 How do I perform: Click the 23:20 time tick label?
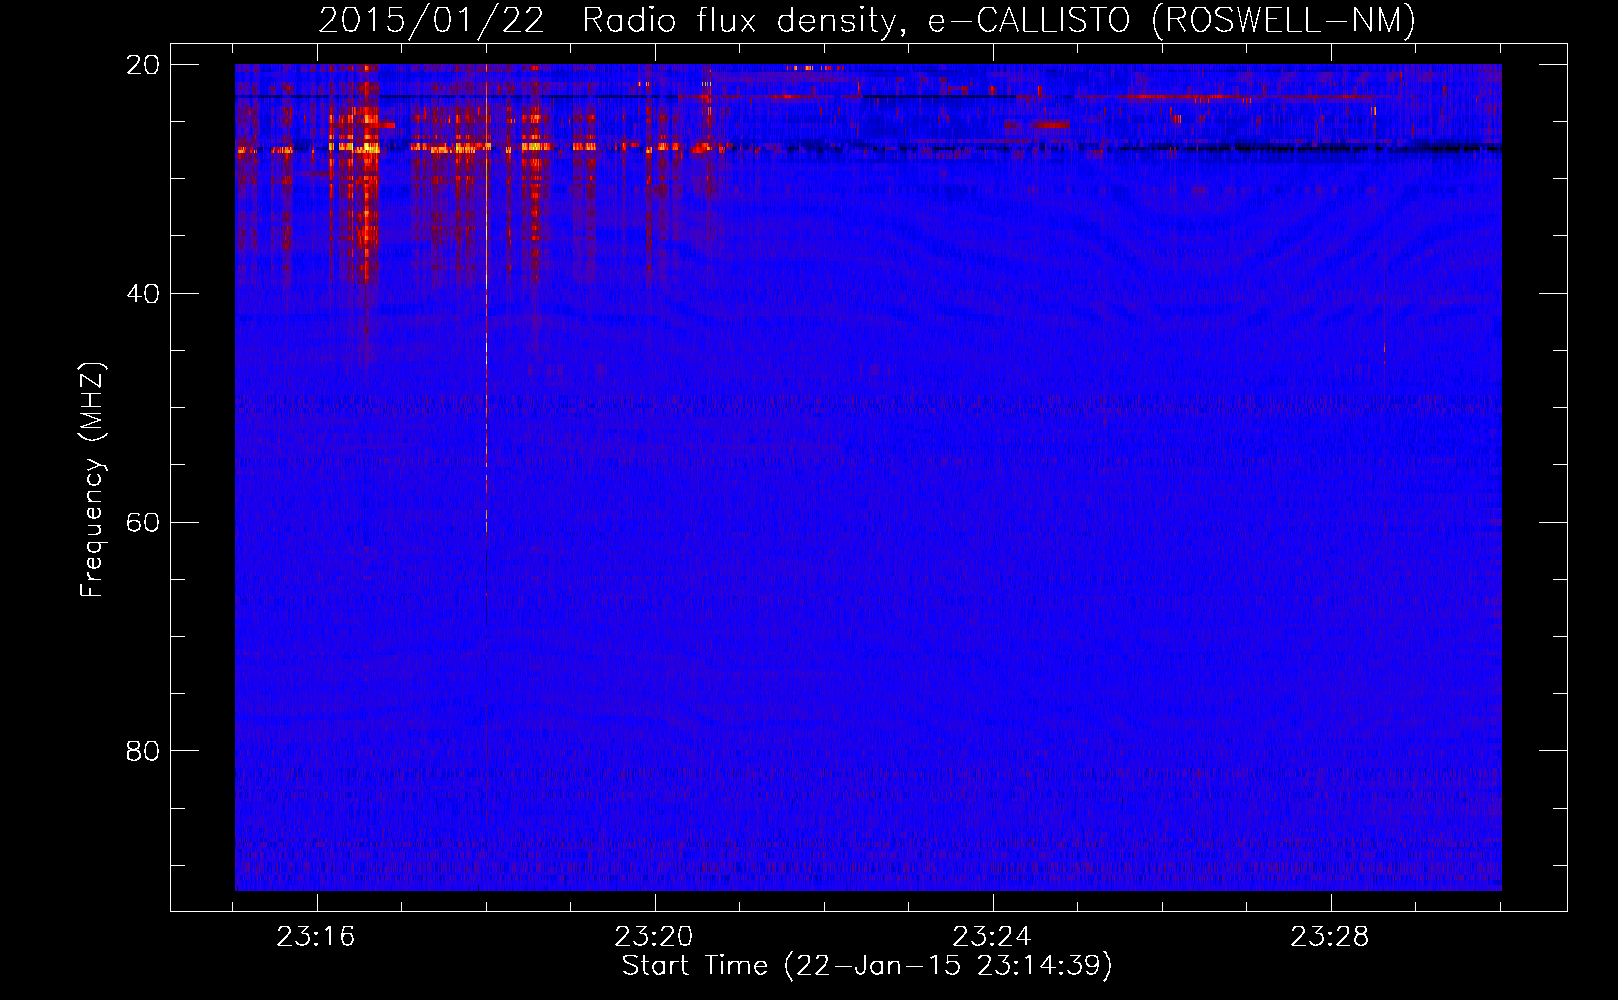pyautogui.click(x=654, y=937)
